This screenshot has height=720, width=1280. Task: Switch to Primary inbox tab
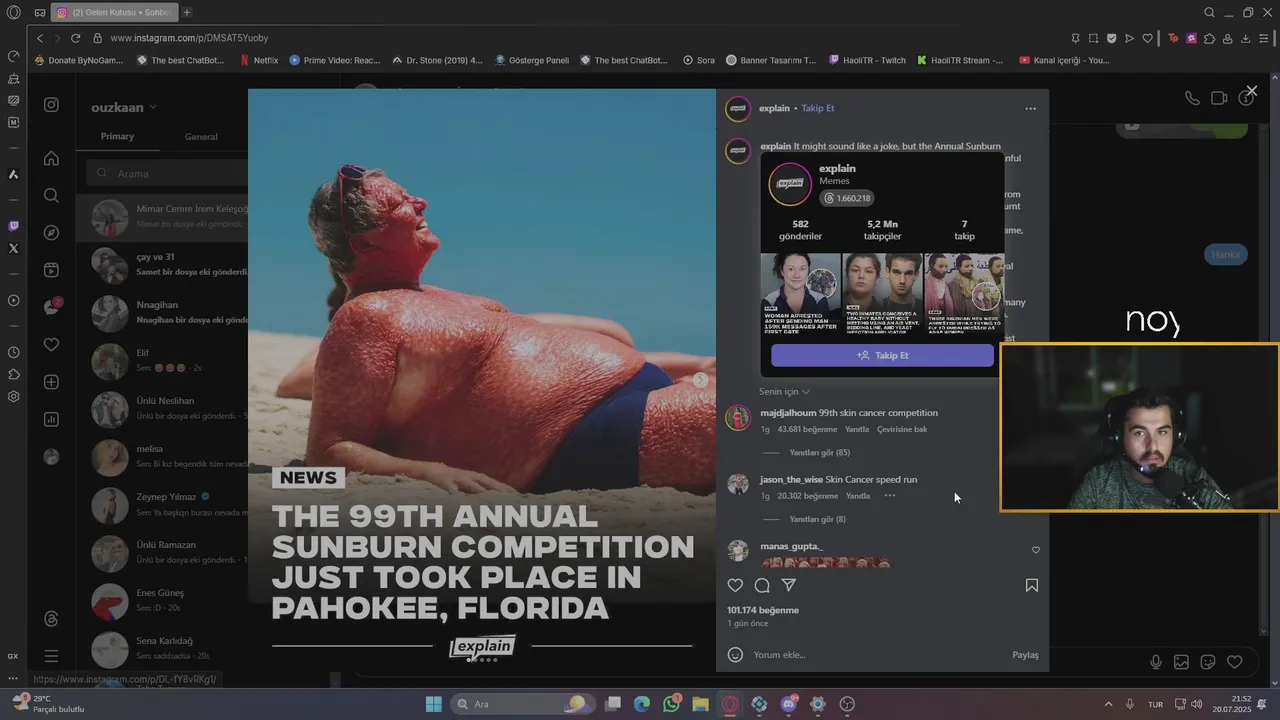[x=117, y=136]
